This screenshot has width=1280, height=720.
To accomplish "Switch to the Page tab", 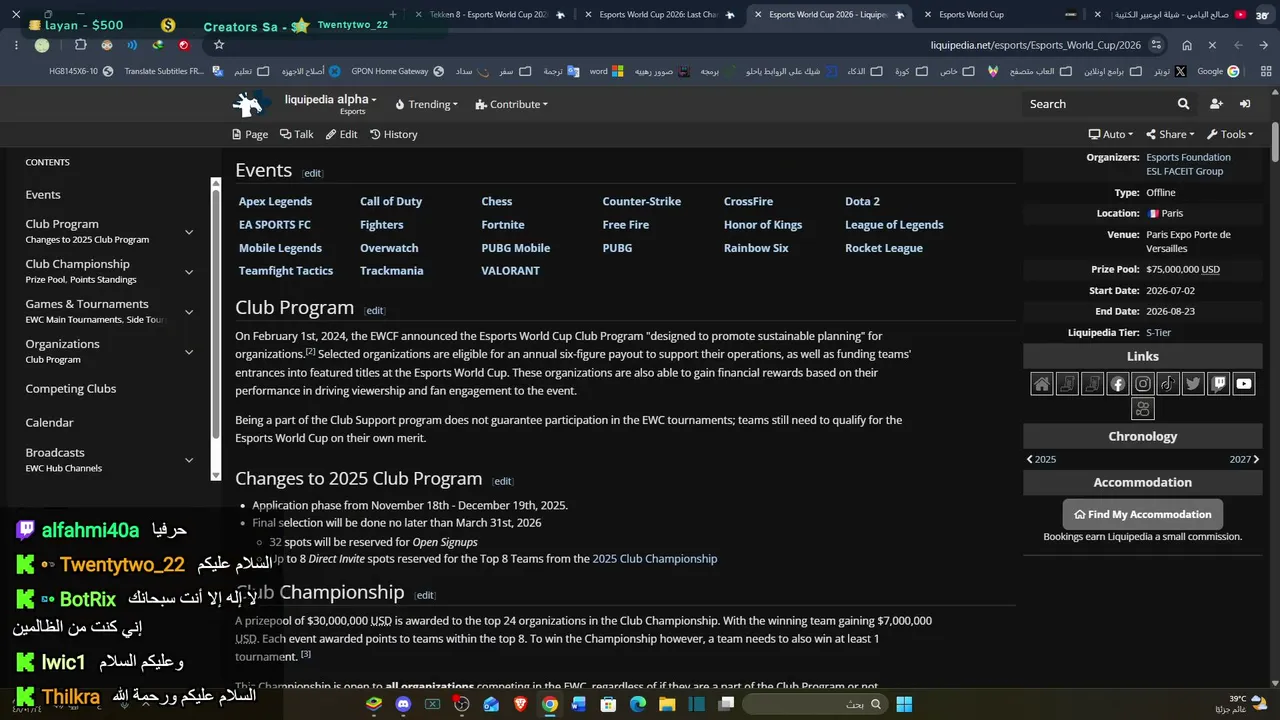I will 250,134.
